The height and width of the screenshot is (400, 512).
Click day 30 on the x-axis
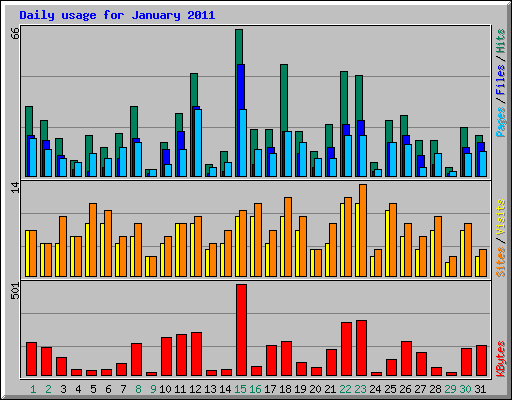tap(465, 389)
